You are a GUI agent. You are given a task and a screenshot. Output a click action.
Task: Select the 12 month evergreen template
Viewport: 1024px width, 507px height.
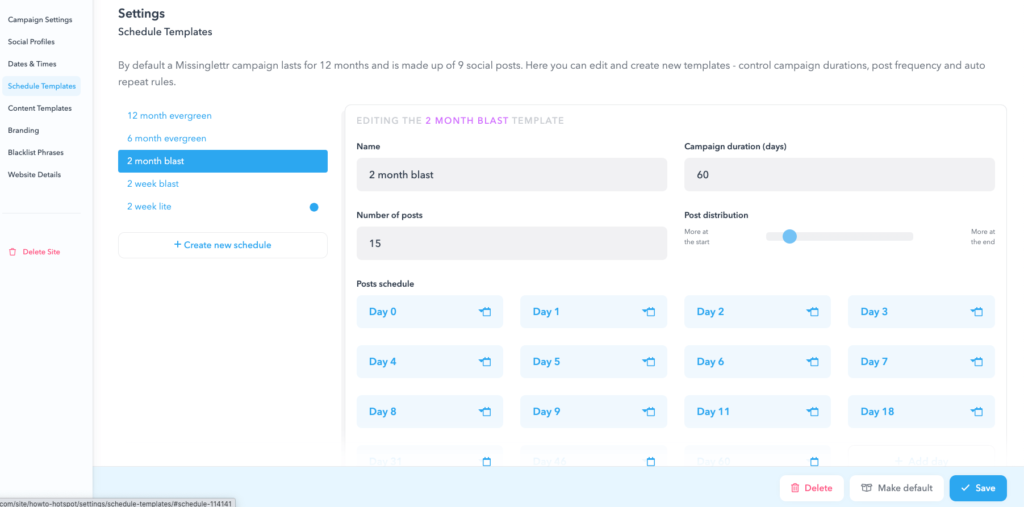pos(169,116)
